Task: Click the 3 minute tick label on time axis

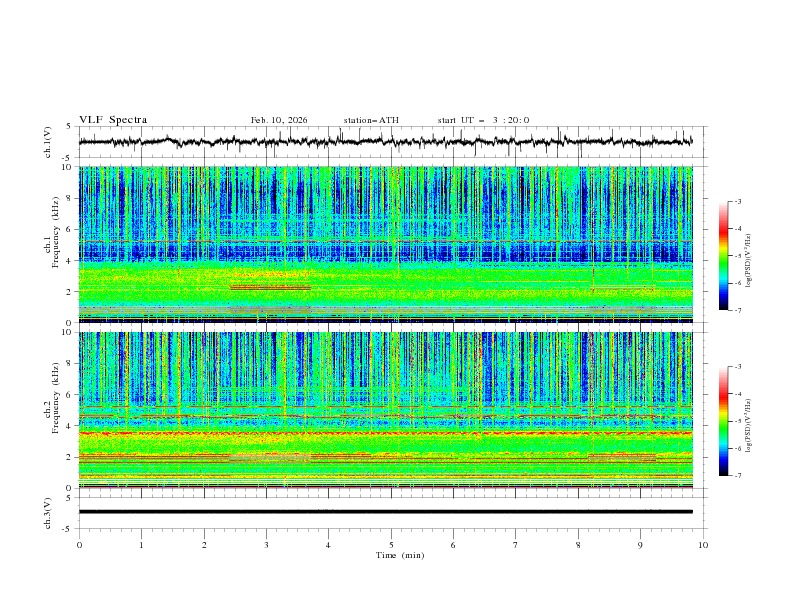Action: pyautogui.click(x=266, y=544)
